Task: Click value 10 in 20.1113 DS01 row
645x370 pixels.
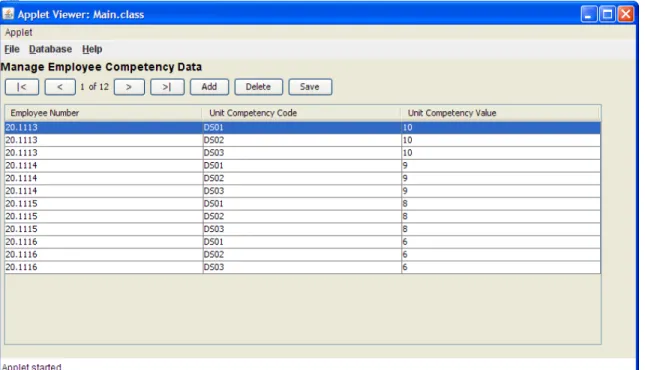Action: 501,128
